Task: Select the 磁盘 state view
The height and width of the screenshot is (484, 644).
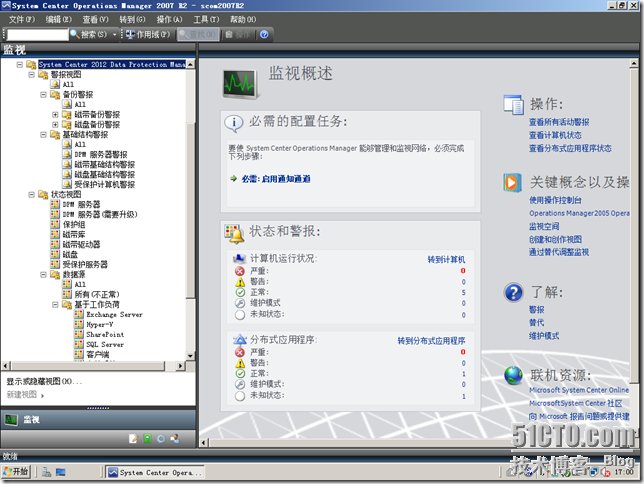Action: [x=70, y=254]
